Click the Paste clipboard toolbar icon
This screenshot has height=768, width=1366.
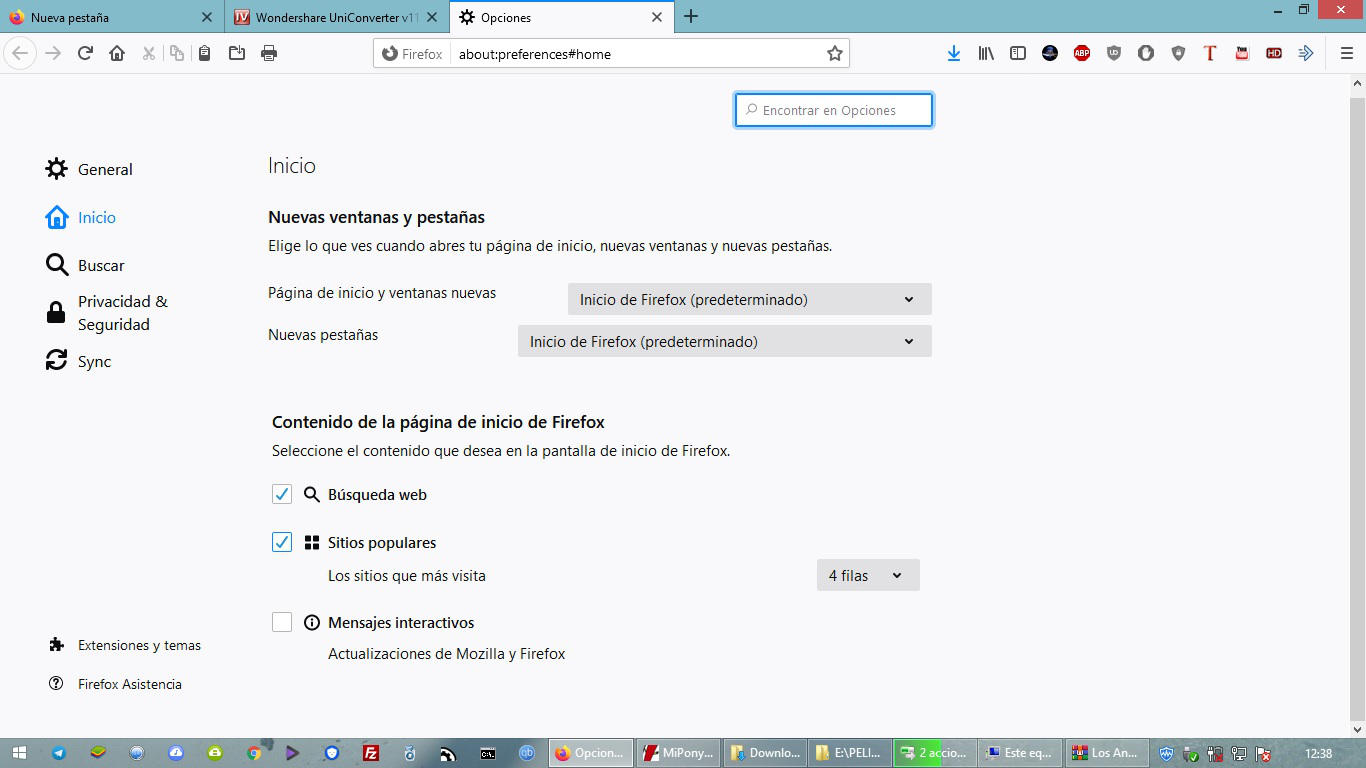click(204, 53)
